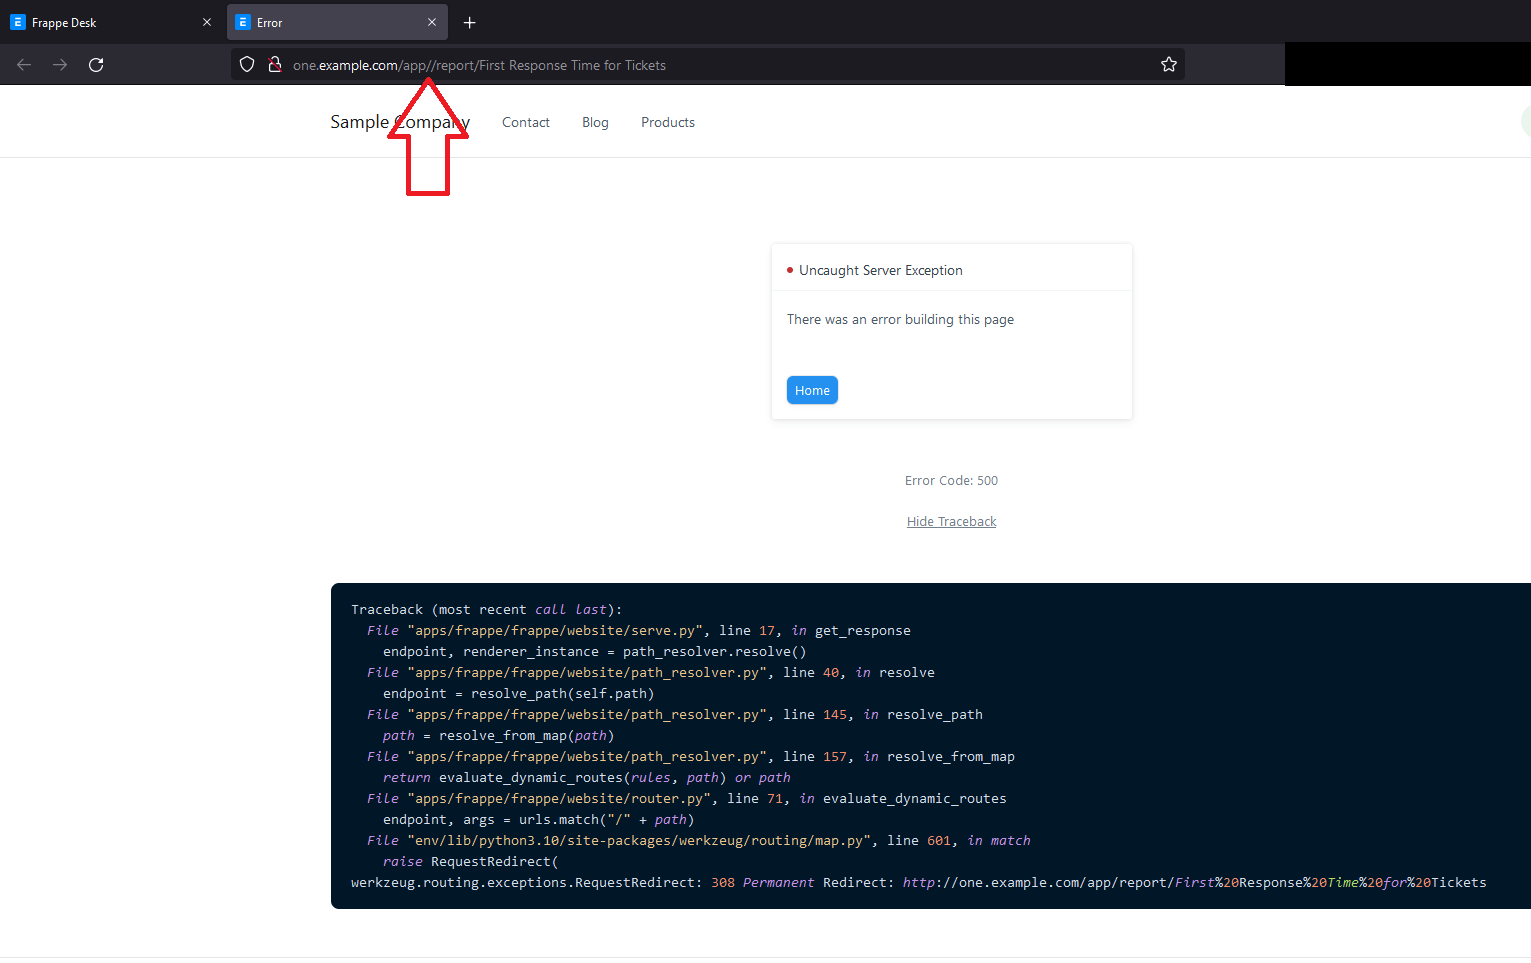
Task: Open the tracking protection shield panel
Action: 246,64
